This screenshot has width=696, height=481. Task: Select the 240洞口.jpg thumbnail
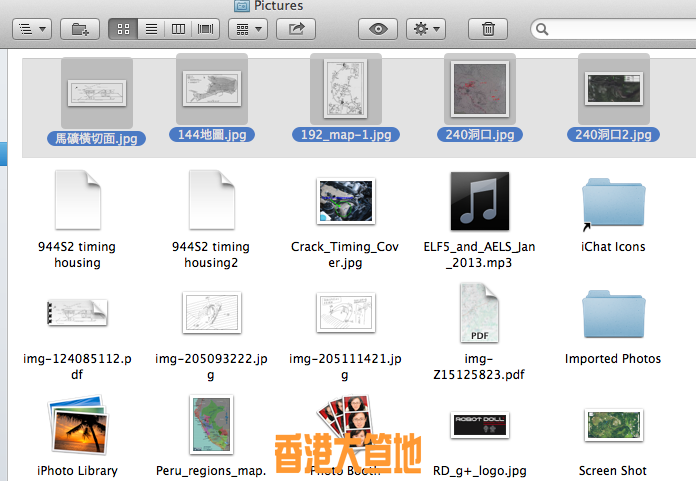click(x=480, y=89)
